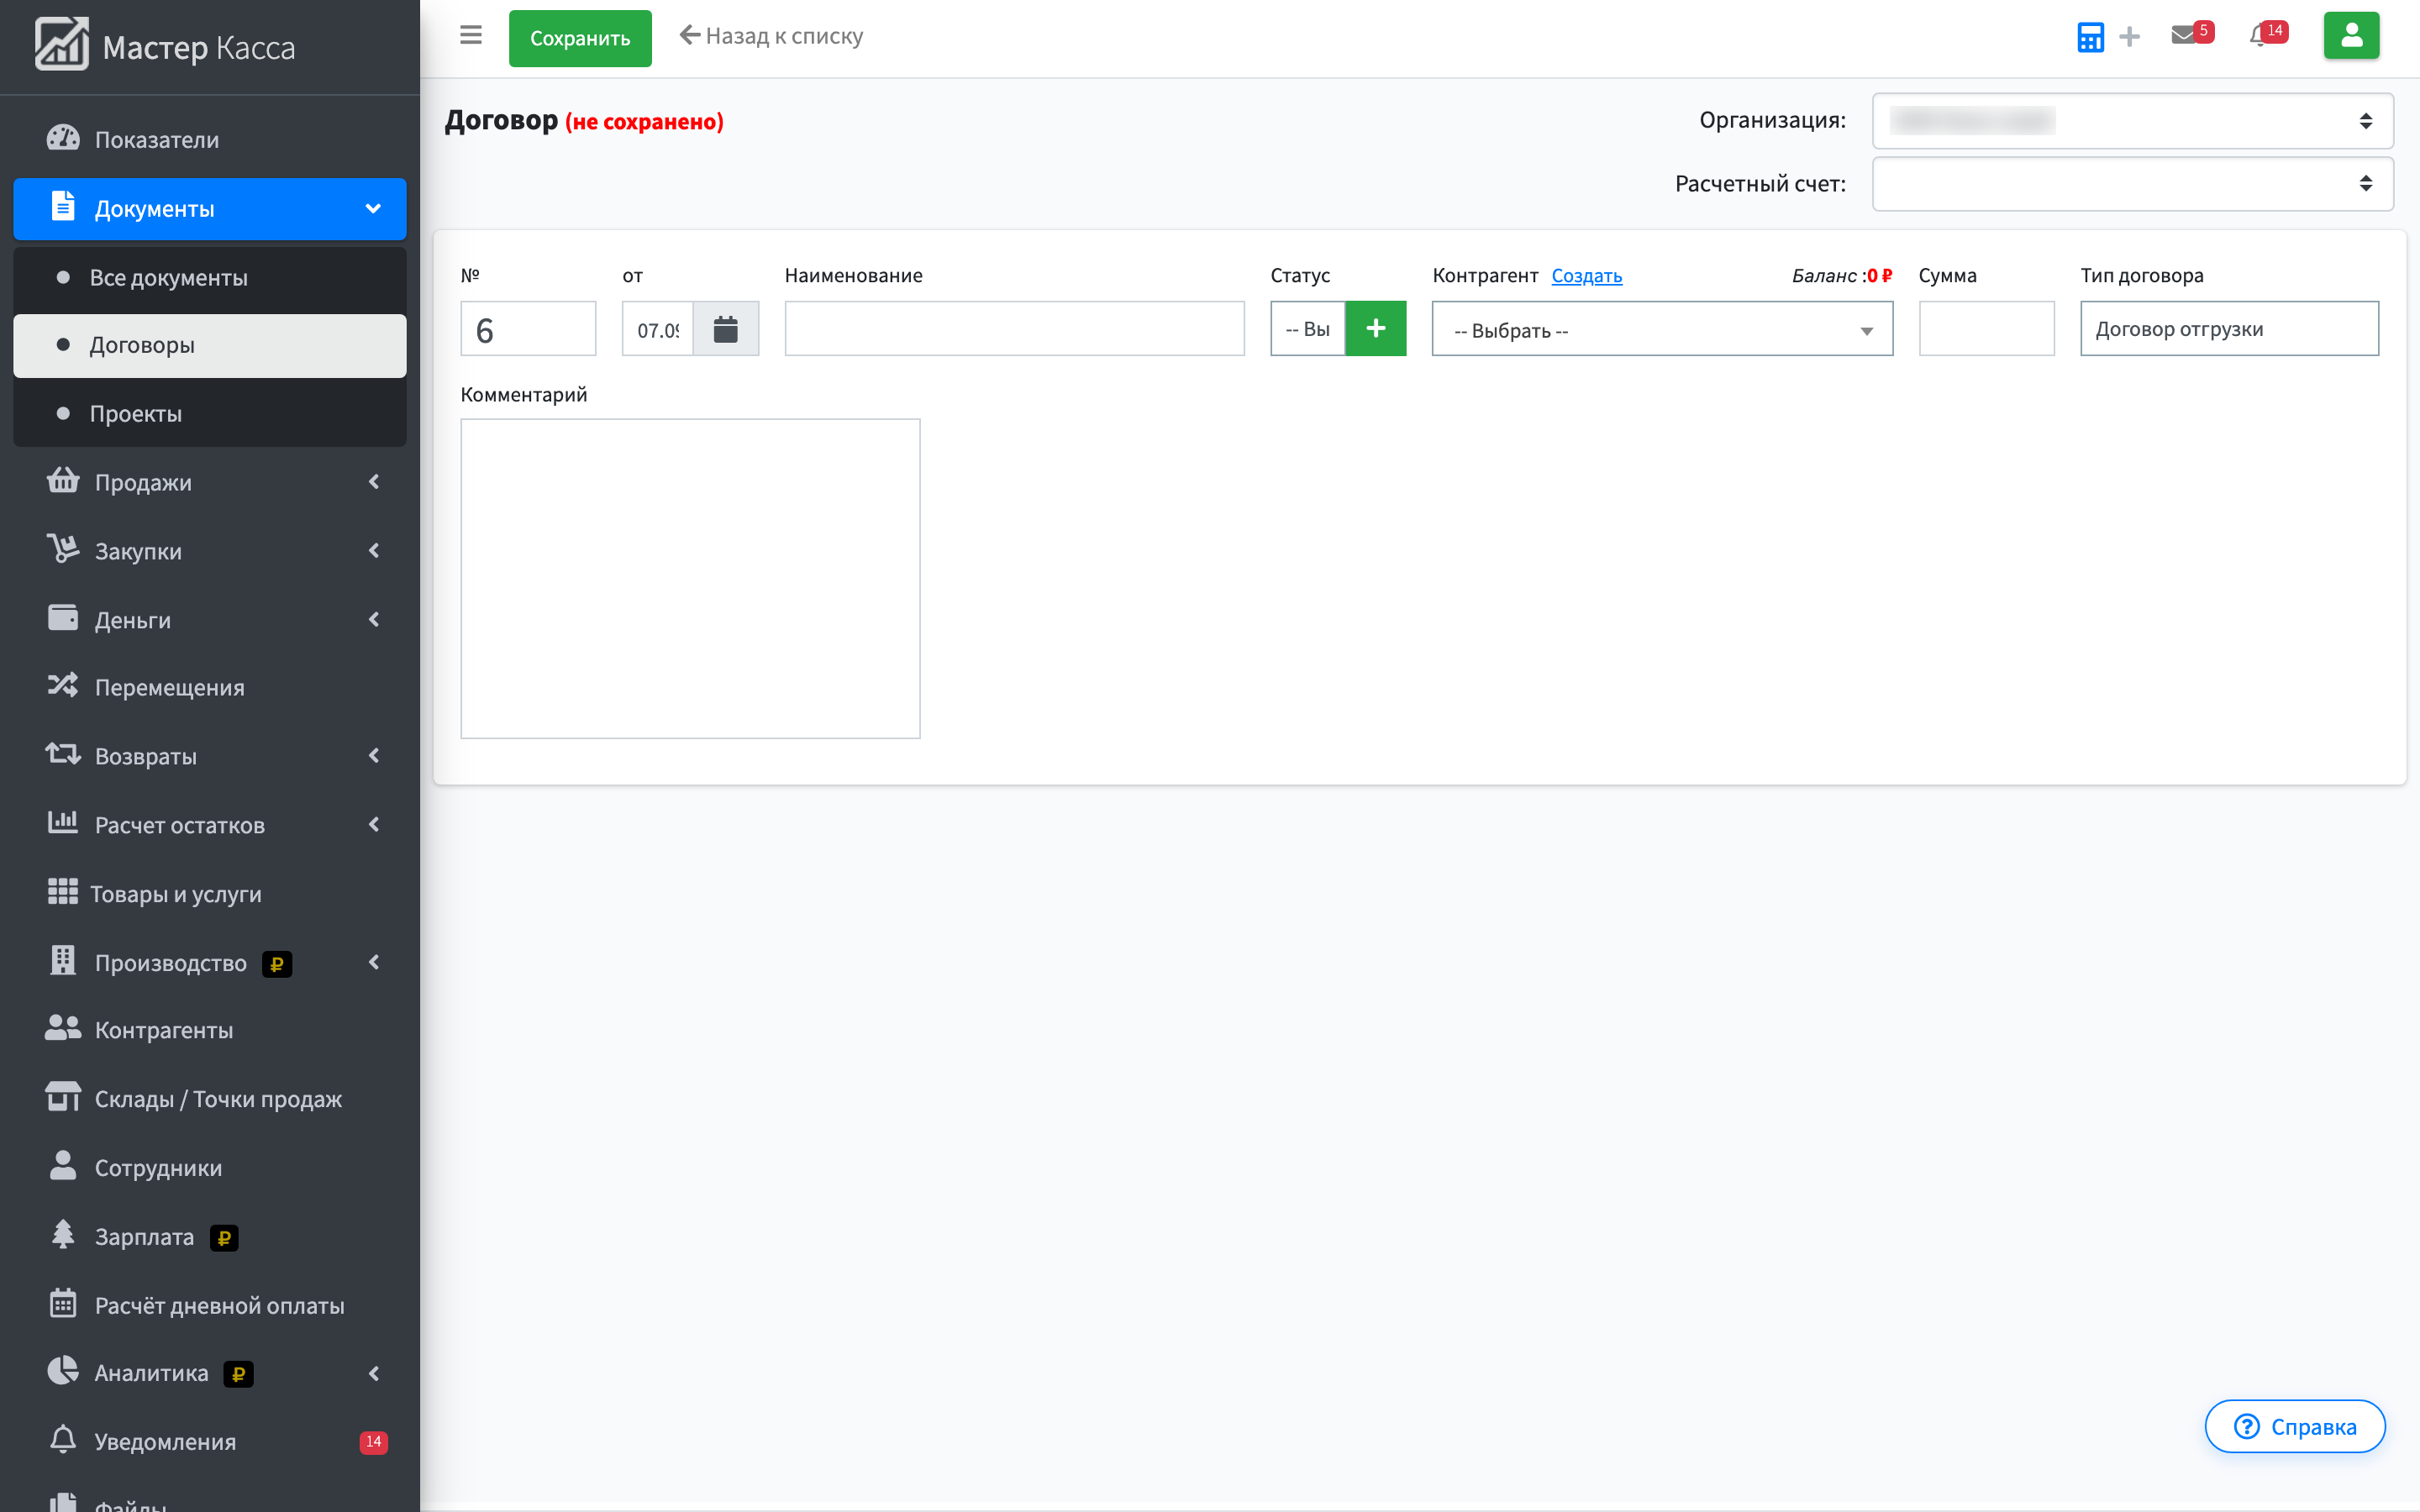Viewport: 2420px width, 1512px height.
Task: Open the Контрагент -- Выбрать -- dropdown
Action: (x=1662, y=329)
